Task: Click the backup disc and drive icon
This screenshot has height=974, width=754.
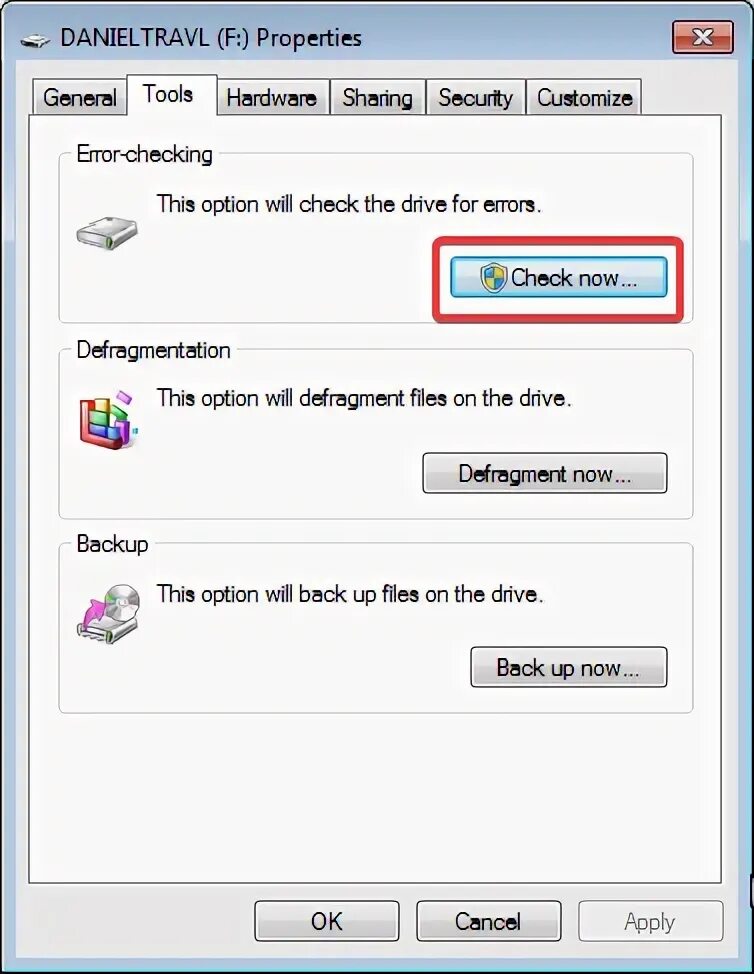Action: tap(108, 613)
